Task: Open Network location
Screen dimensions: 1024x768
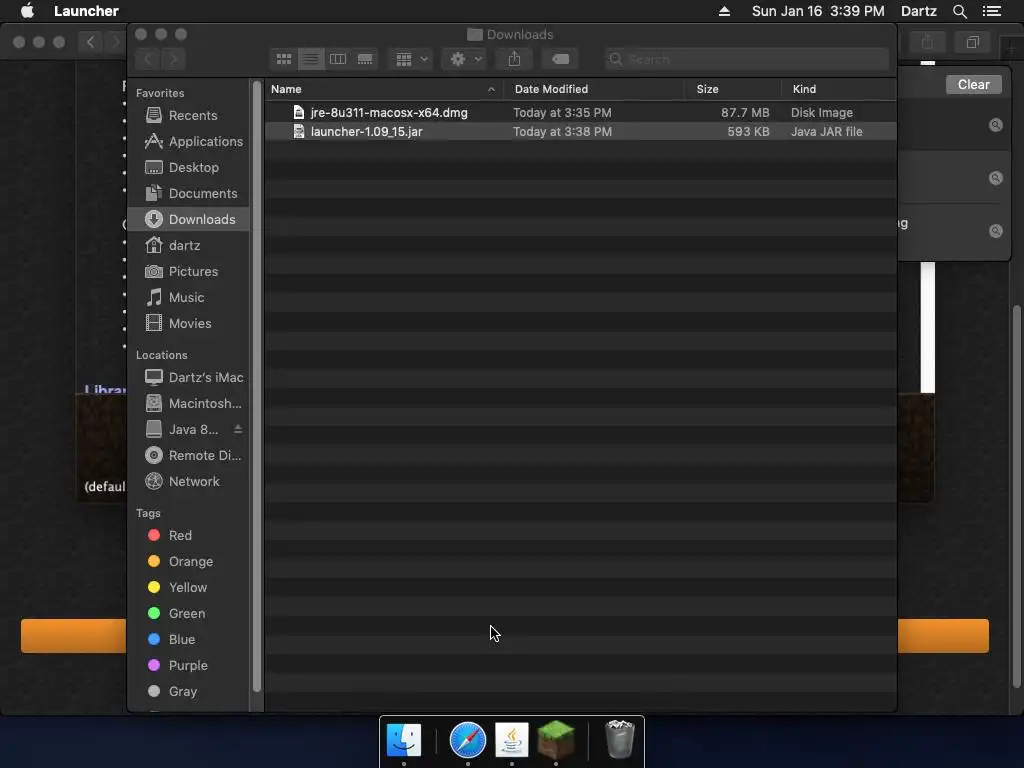Action: pos(188,482)
